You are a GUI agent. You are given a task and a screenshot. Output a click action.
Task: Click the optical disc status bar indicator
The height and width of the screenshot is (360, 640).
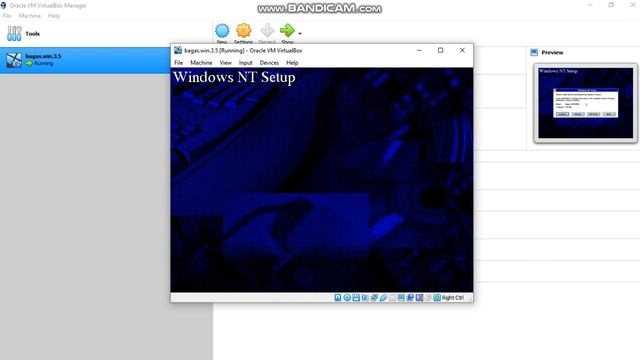(x=347, y=298)
